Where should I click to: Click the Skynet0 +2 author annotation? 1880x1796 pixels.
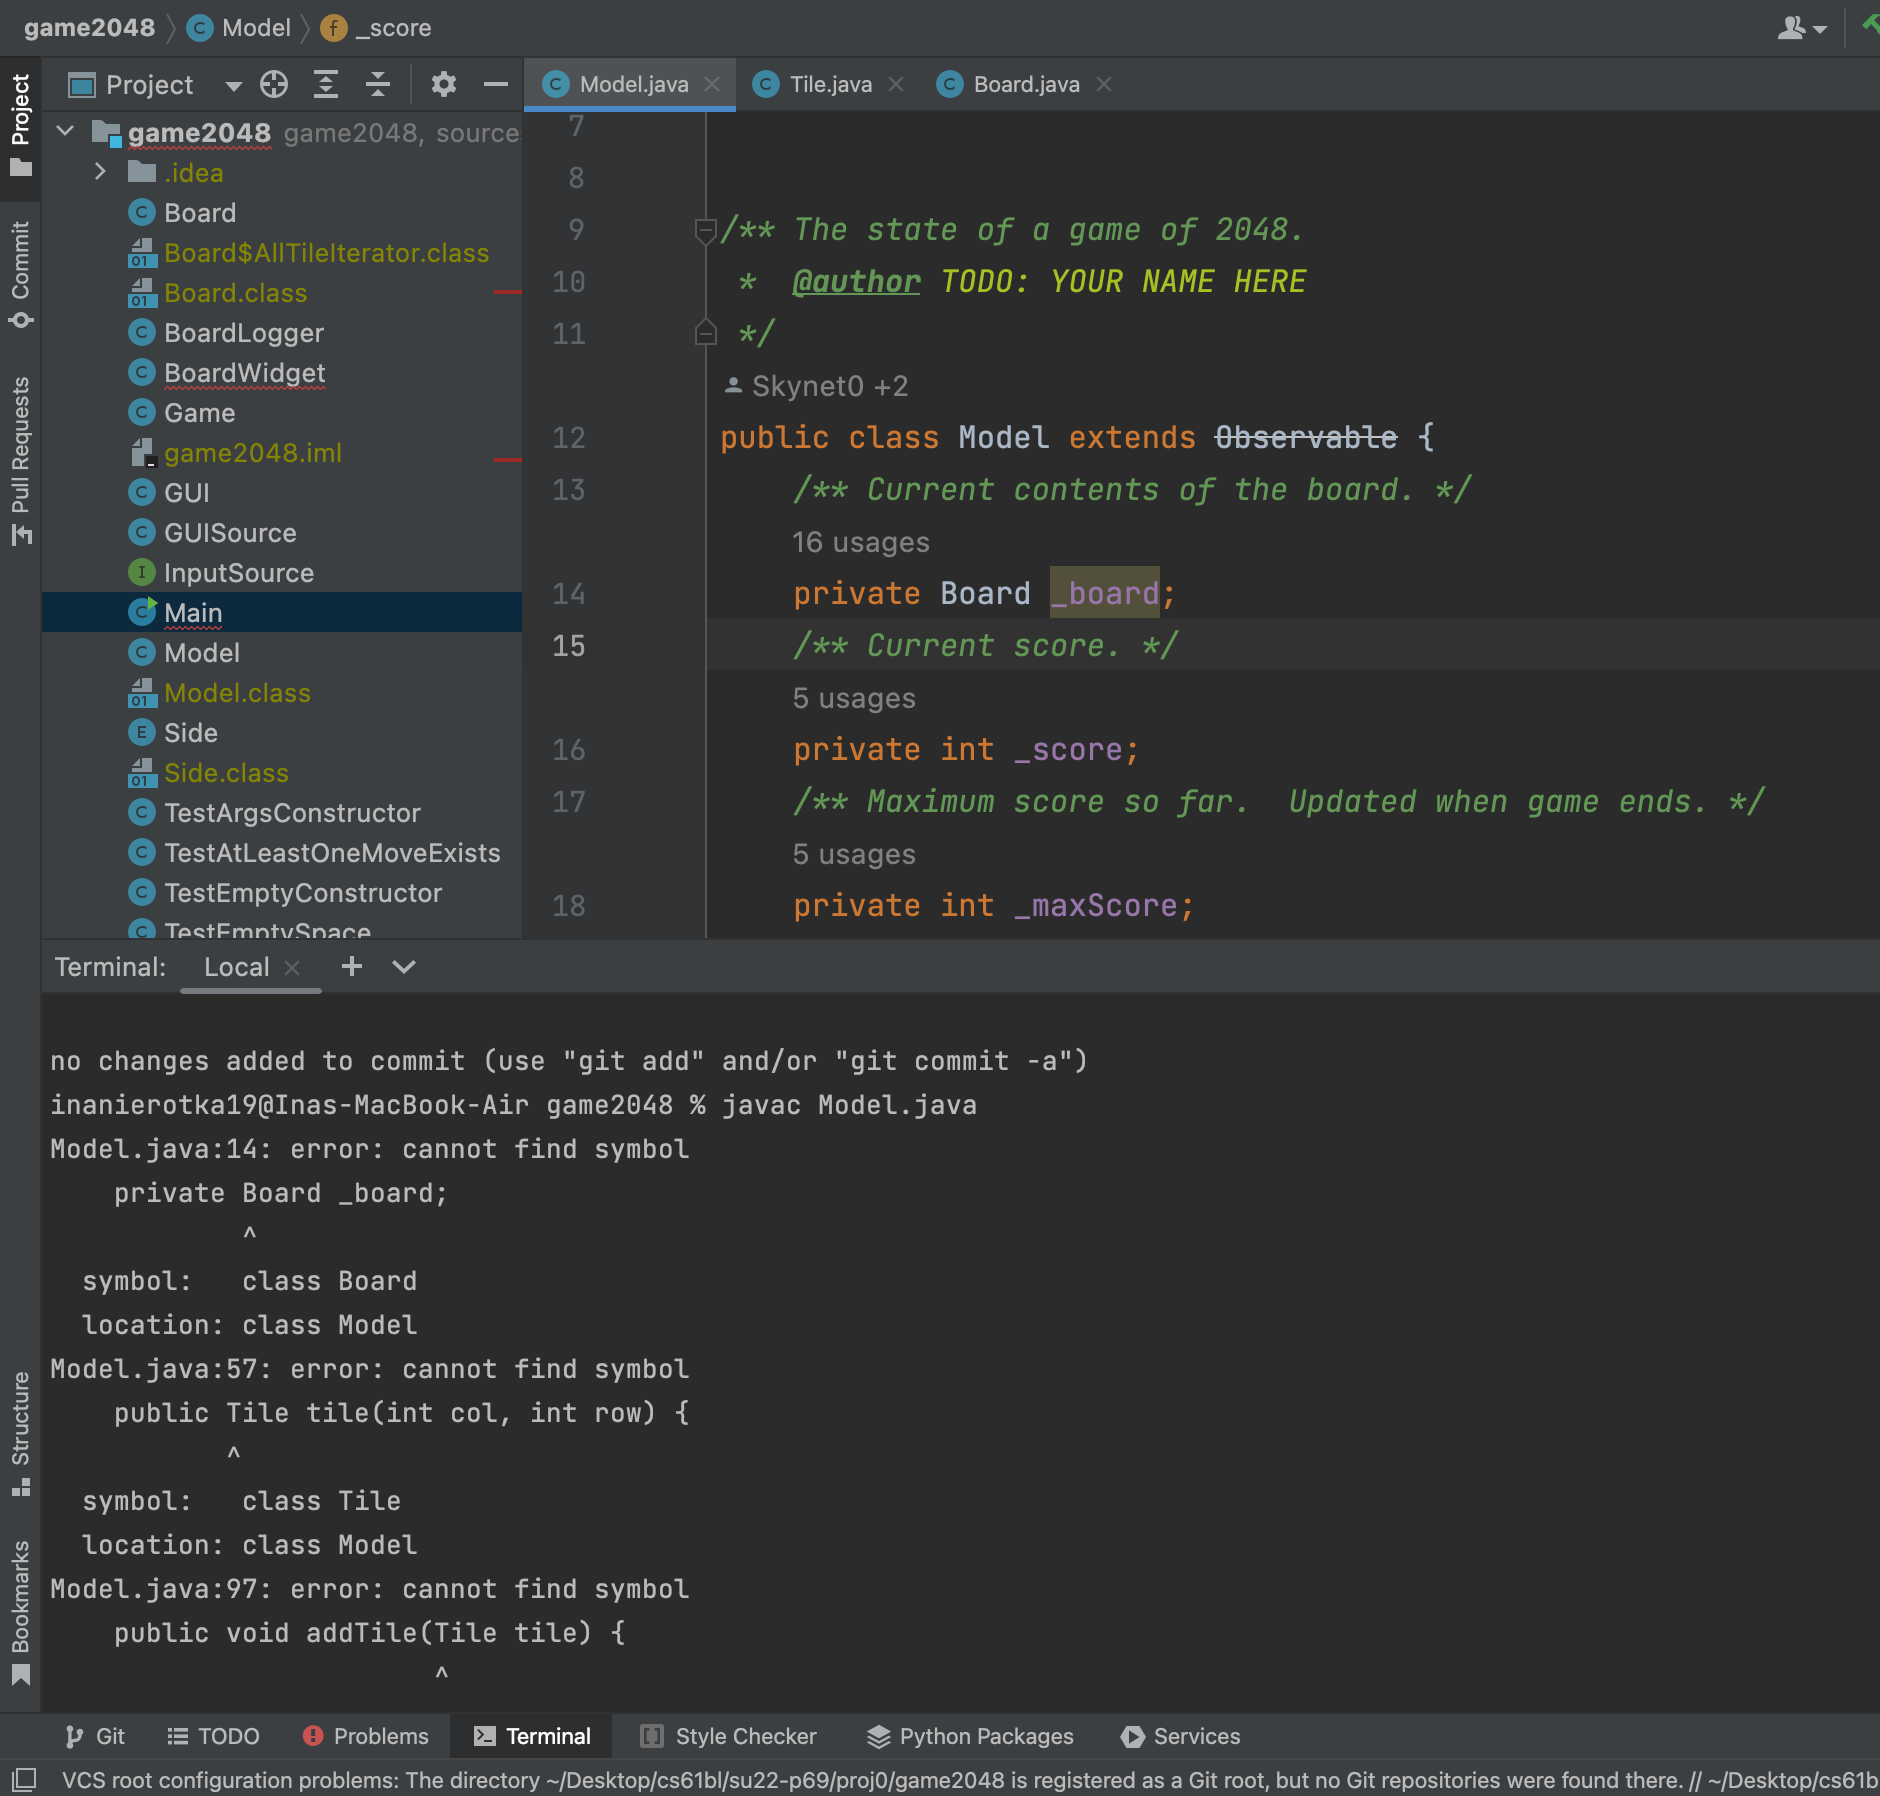point(817,386)
